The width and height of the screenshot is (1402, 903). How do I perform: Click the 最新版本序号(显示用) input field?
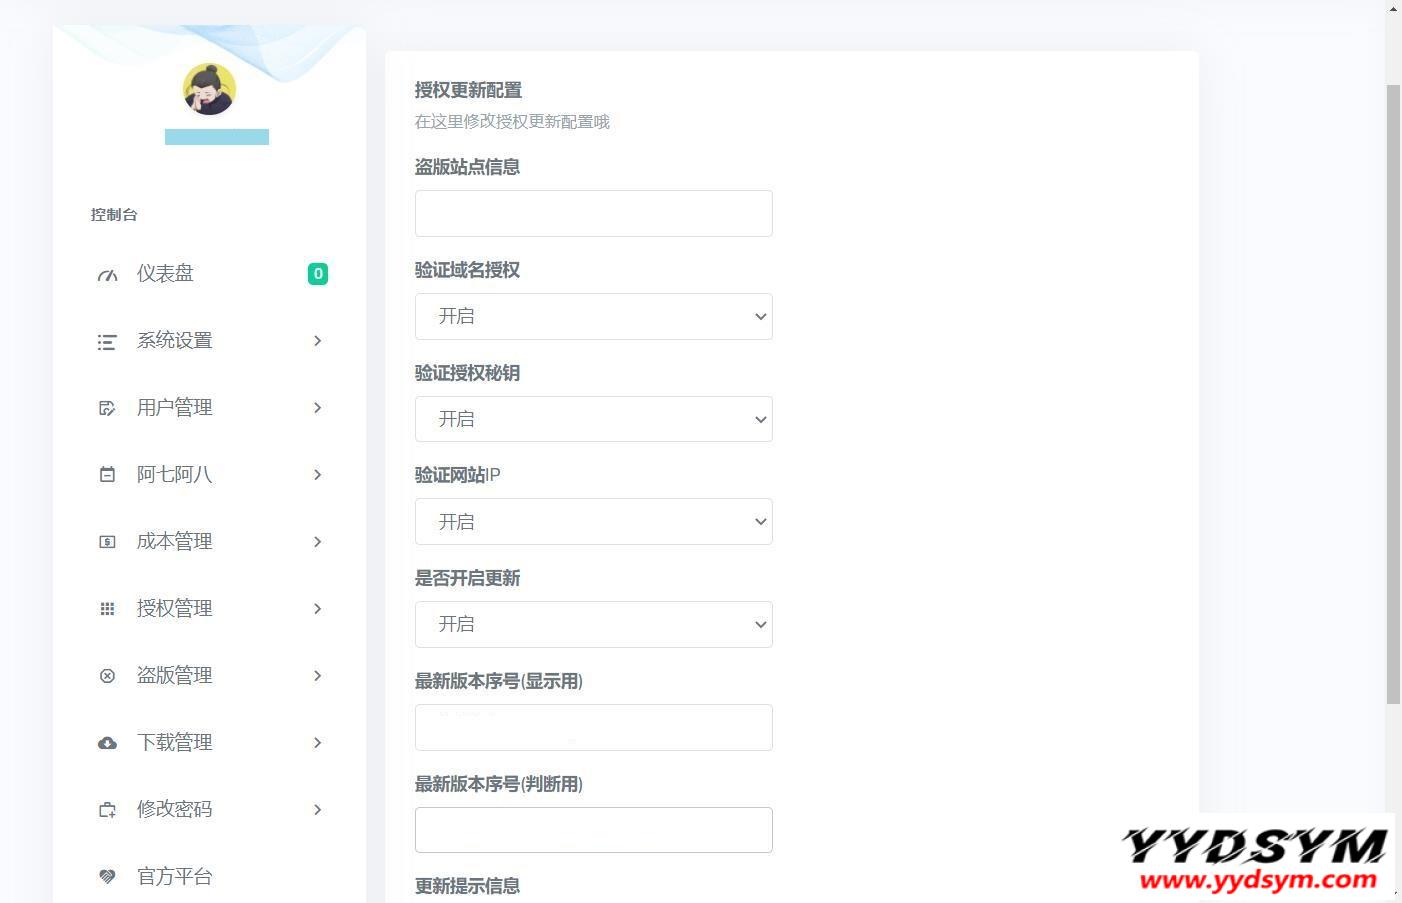(x=593, y=728)
